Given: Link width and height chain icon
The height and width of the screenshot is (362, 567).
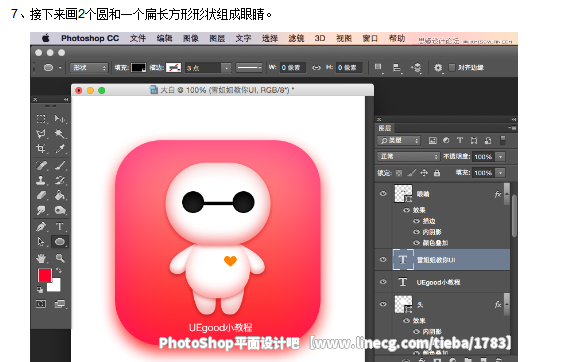Looking at the screenshot, I should [316, 68].
